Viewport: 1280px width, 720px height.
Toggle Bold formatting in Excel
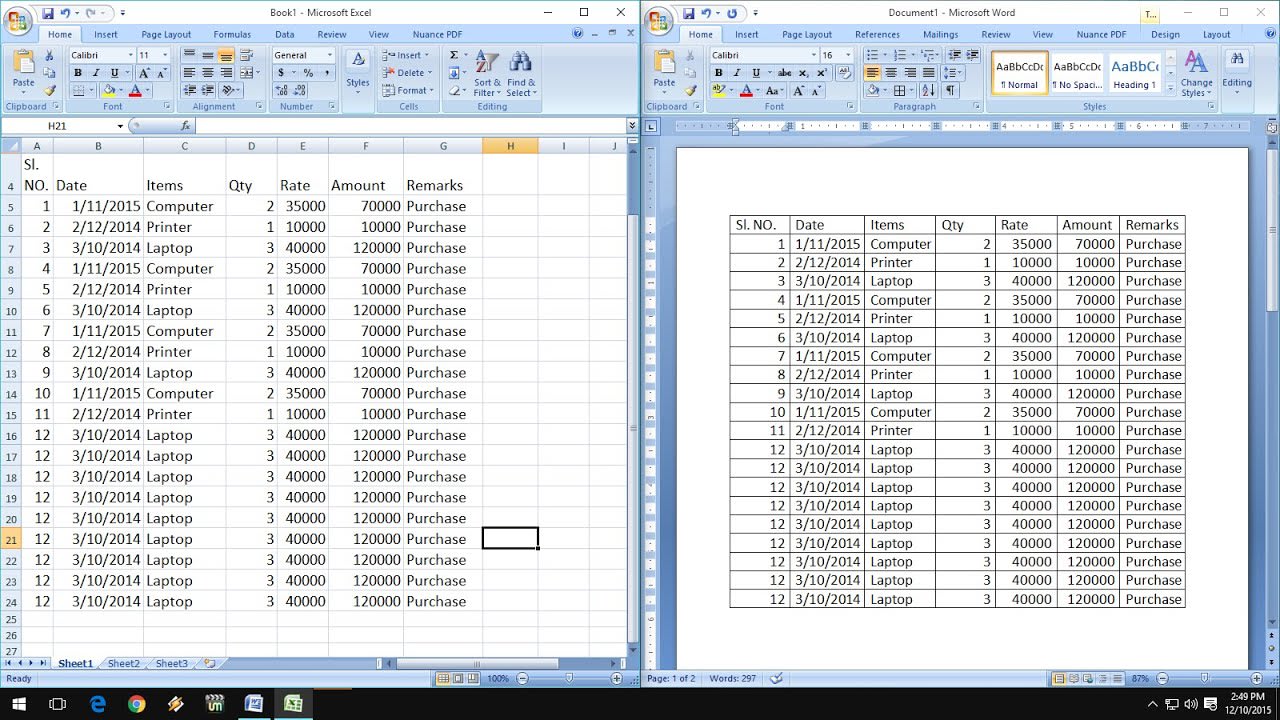click(x=77, y=73)
